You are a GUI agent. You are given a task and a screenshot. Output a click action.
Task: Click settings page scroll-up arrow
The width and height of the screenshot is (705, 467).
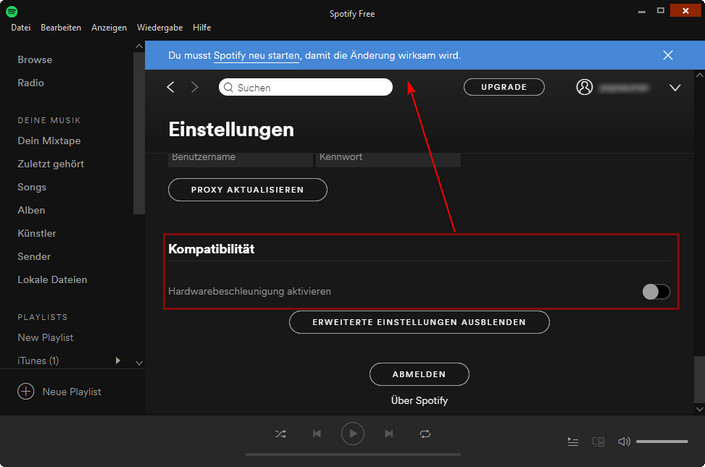click(699, 76)
